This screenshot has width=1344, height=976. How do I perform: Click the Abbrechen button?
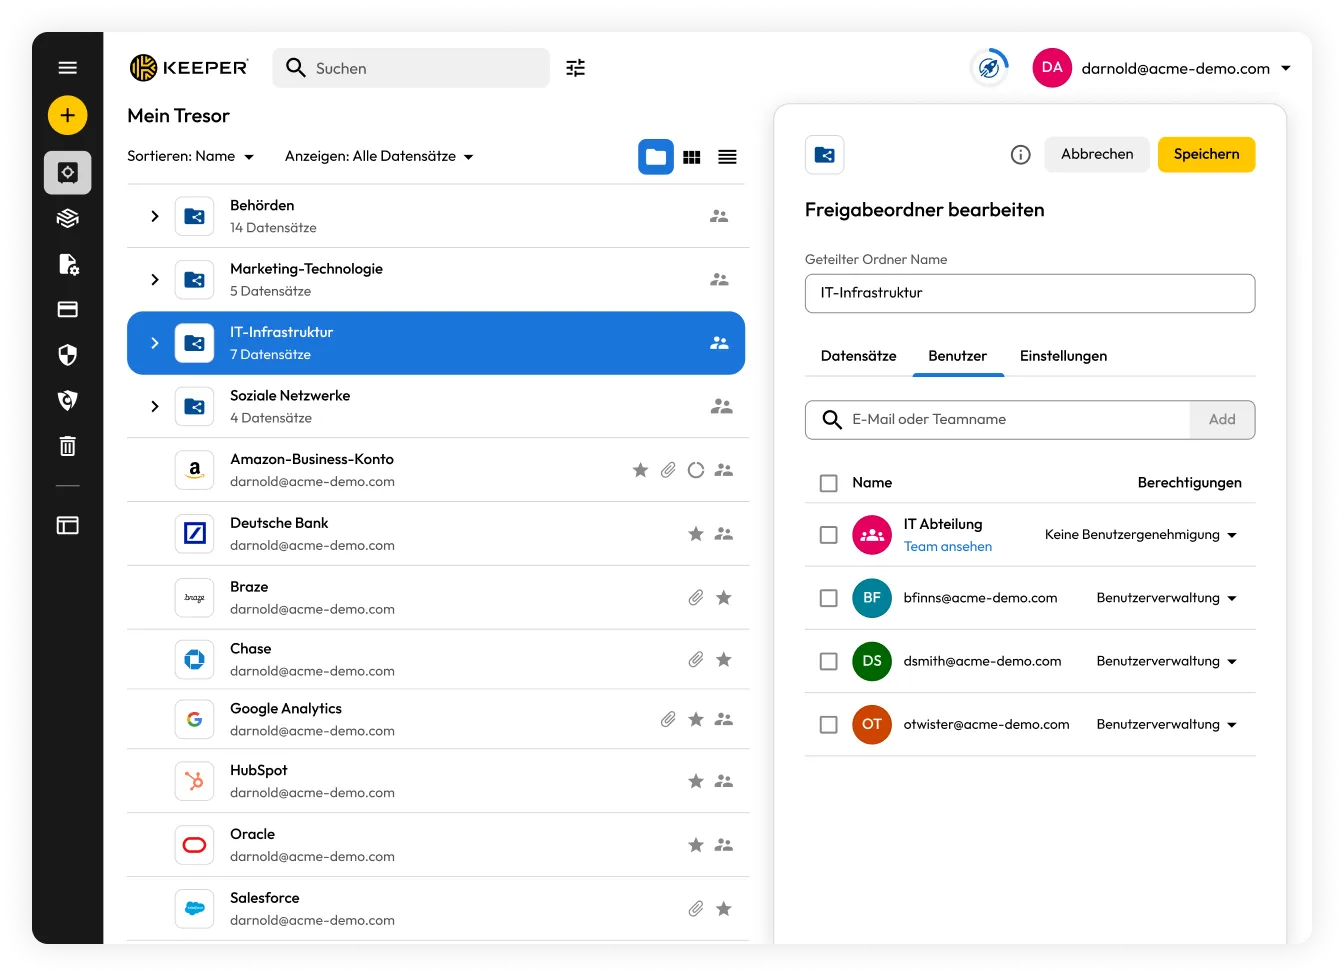click(1097, 154)
